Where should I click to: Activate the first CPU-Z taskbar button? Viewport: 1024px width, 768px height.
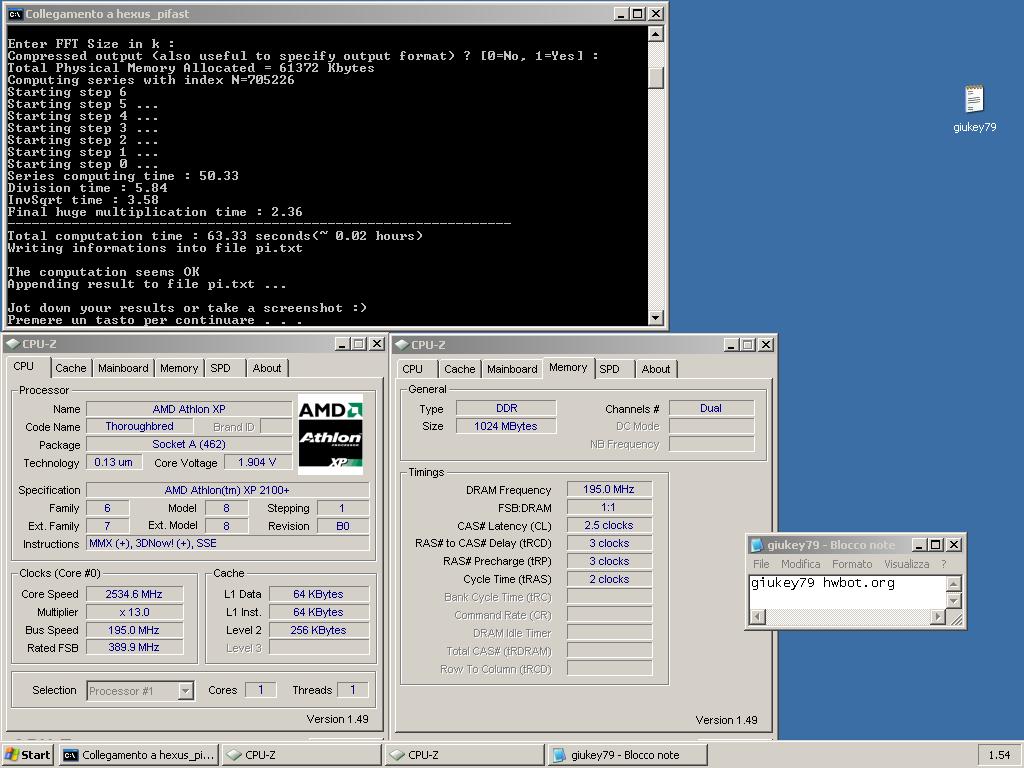(x=301, y=755)
